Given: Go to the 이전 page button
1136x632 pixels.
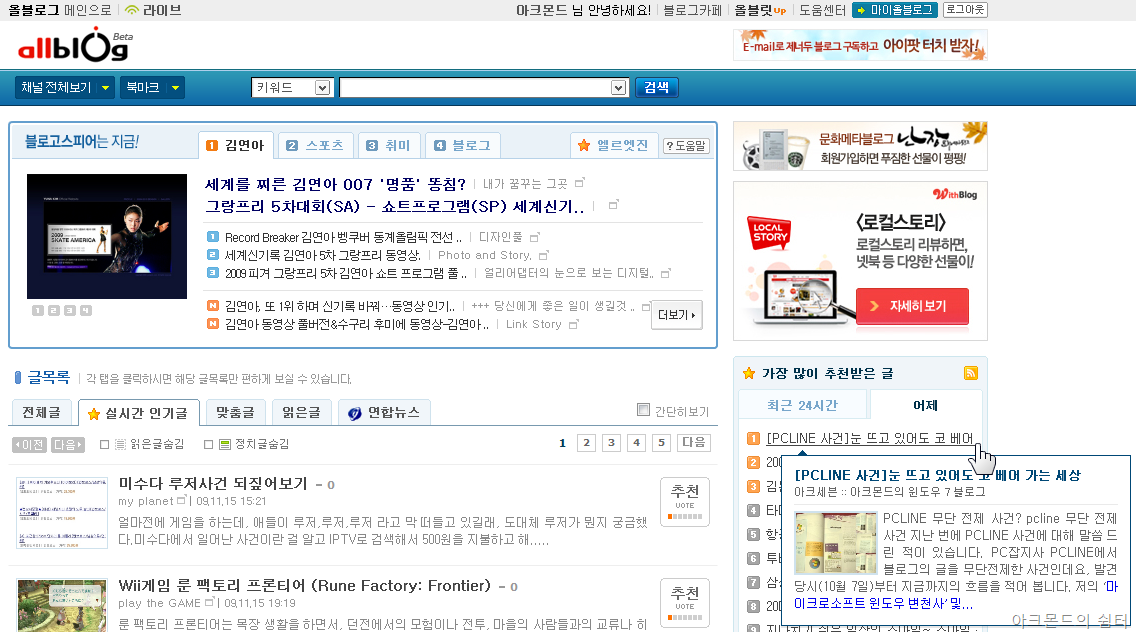Looking at the screenshot, I should [x=30, y=444].
